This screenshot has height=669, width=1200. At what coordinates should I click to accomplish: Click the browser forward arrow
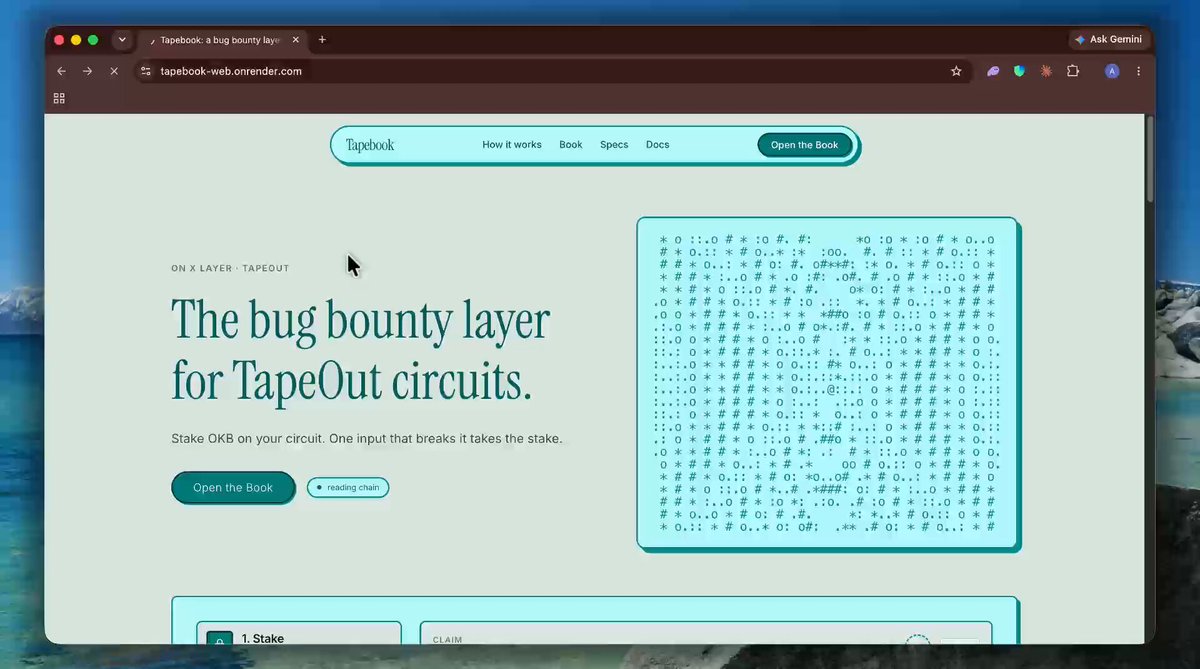pos(87,71)
